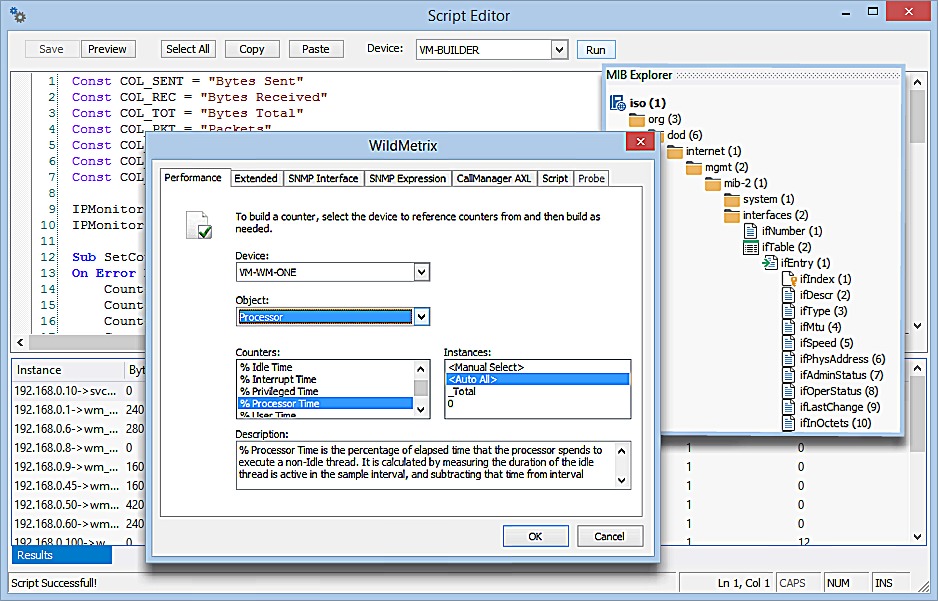Select the % Interrupt Time counter
Image resolution: width=938 pixels, height=601 pixels.
(325, 379)
